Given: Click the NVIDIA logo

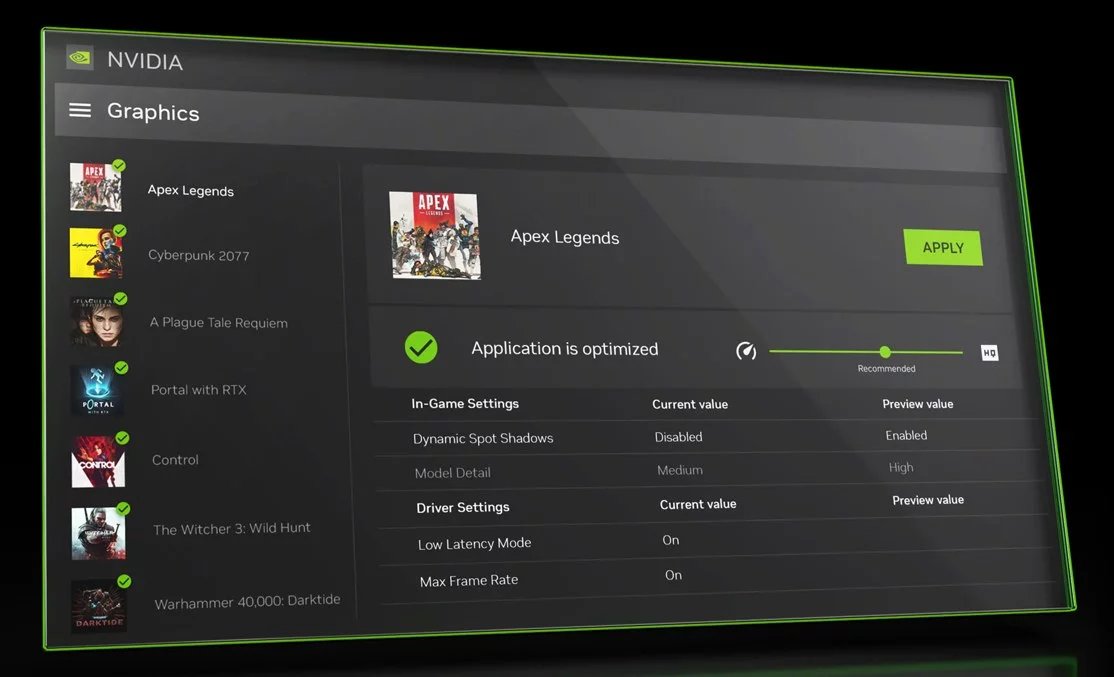Looking at the screenshot, I should click(79, 57).
